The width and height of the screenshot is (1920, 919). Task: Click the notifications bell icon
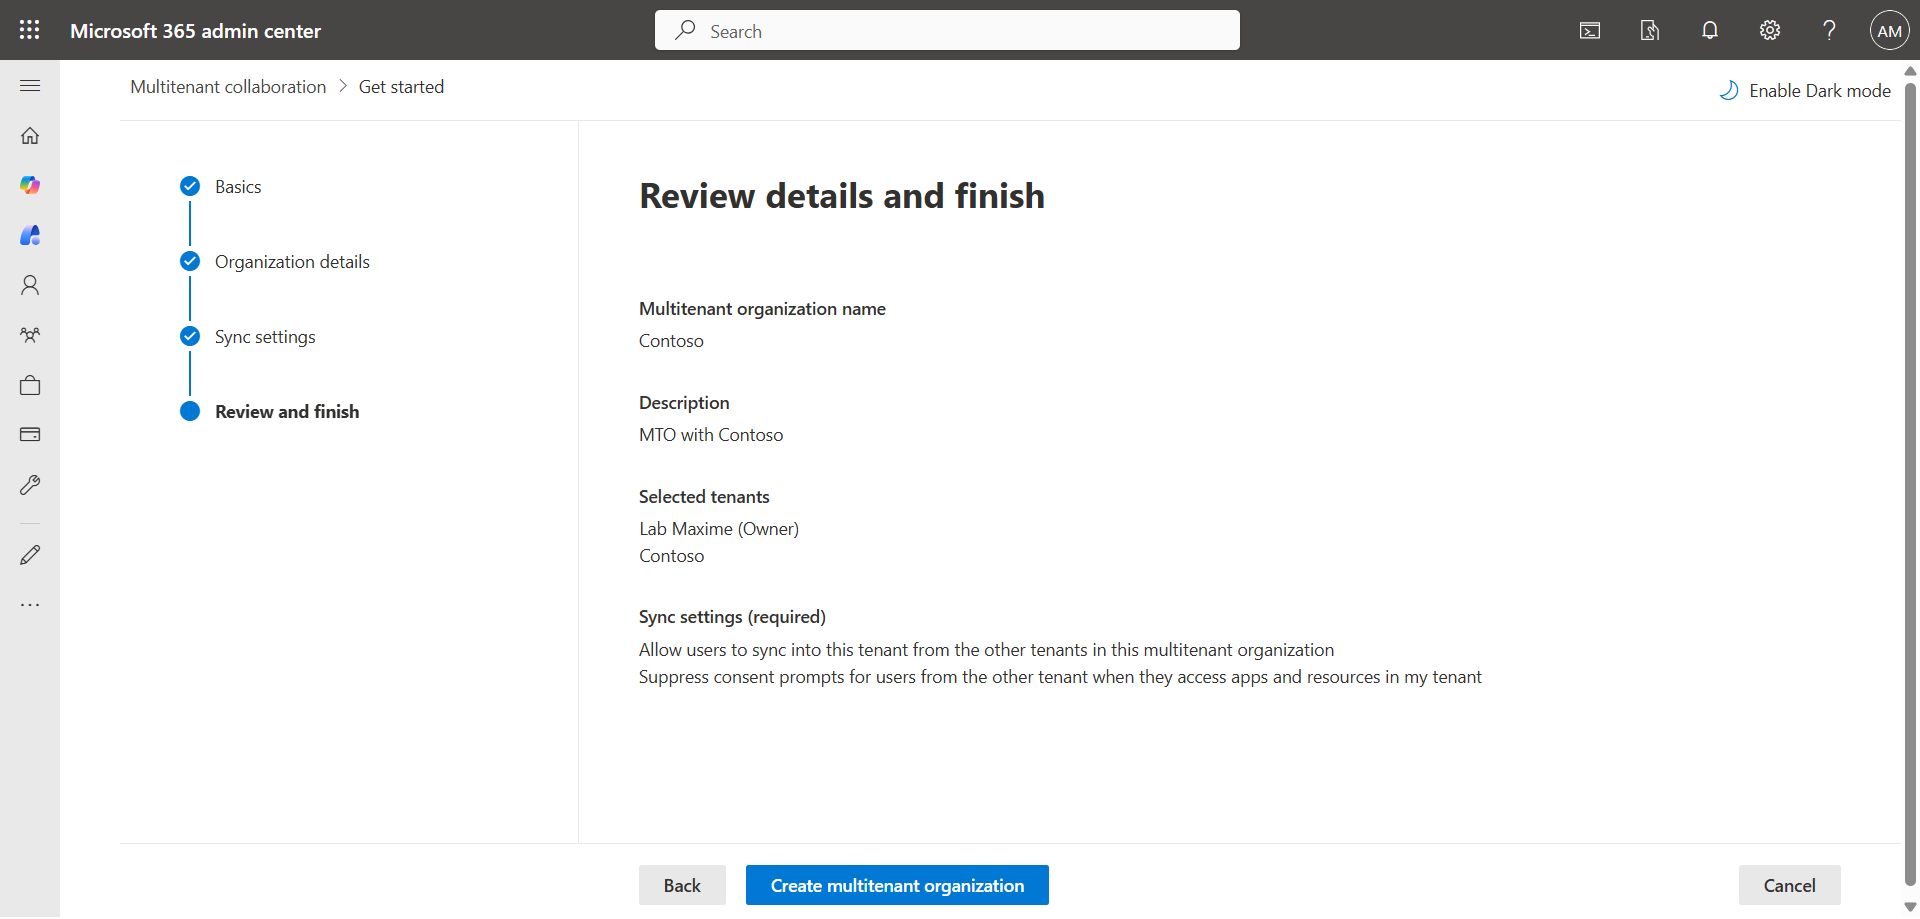pyautogui.click(x=1710, y=30)
